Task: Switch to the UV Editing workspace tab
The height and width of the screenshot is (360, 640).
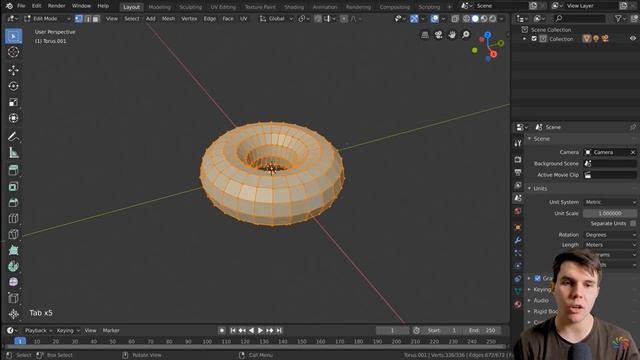Action: click(223, 7)
